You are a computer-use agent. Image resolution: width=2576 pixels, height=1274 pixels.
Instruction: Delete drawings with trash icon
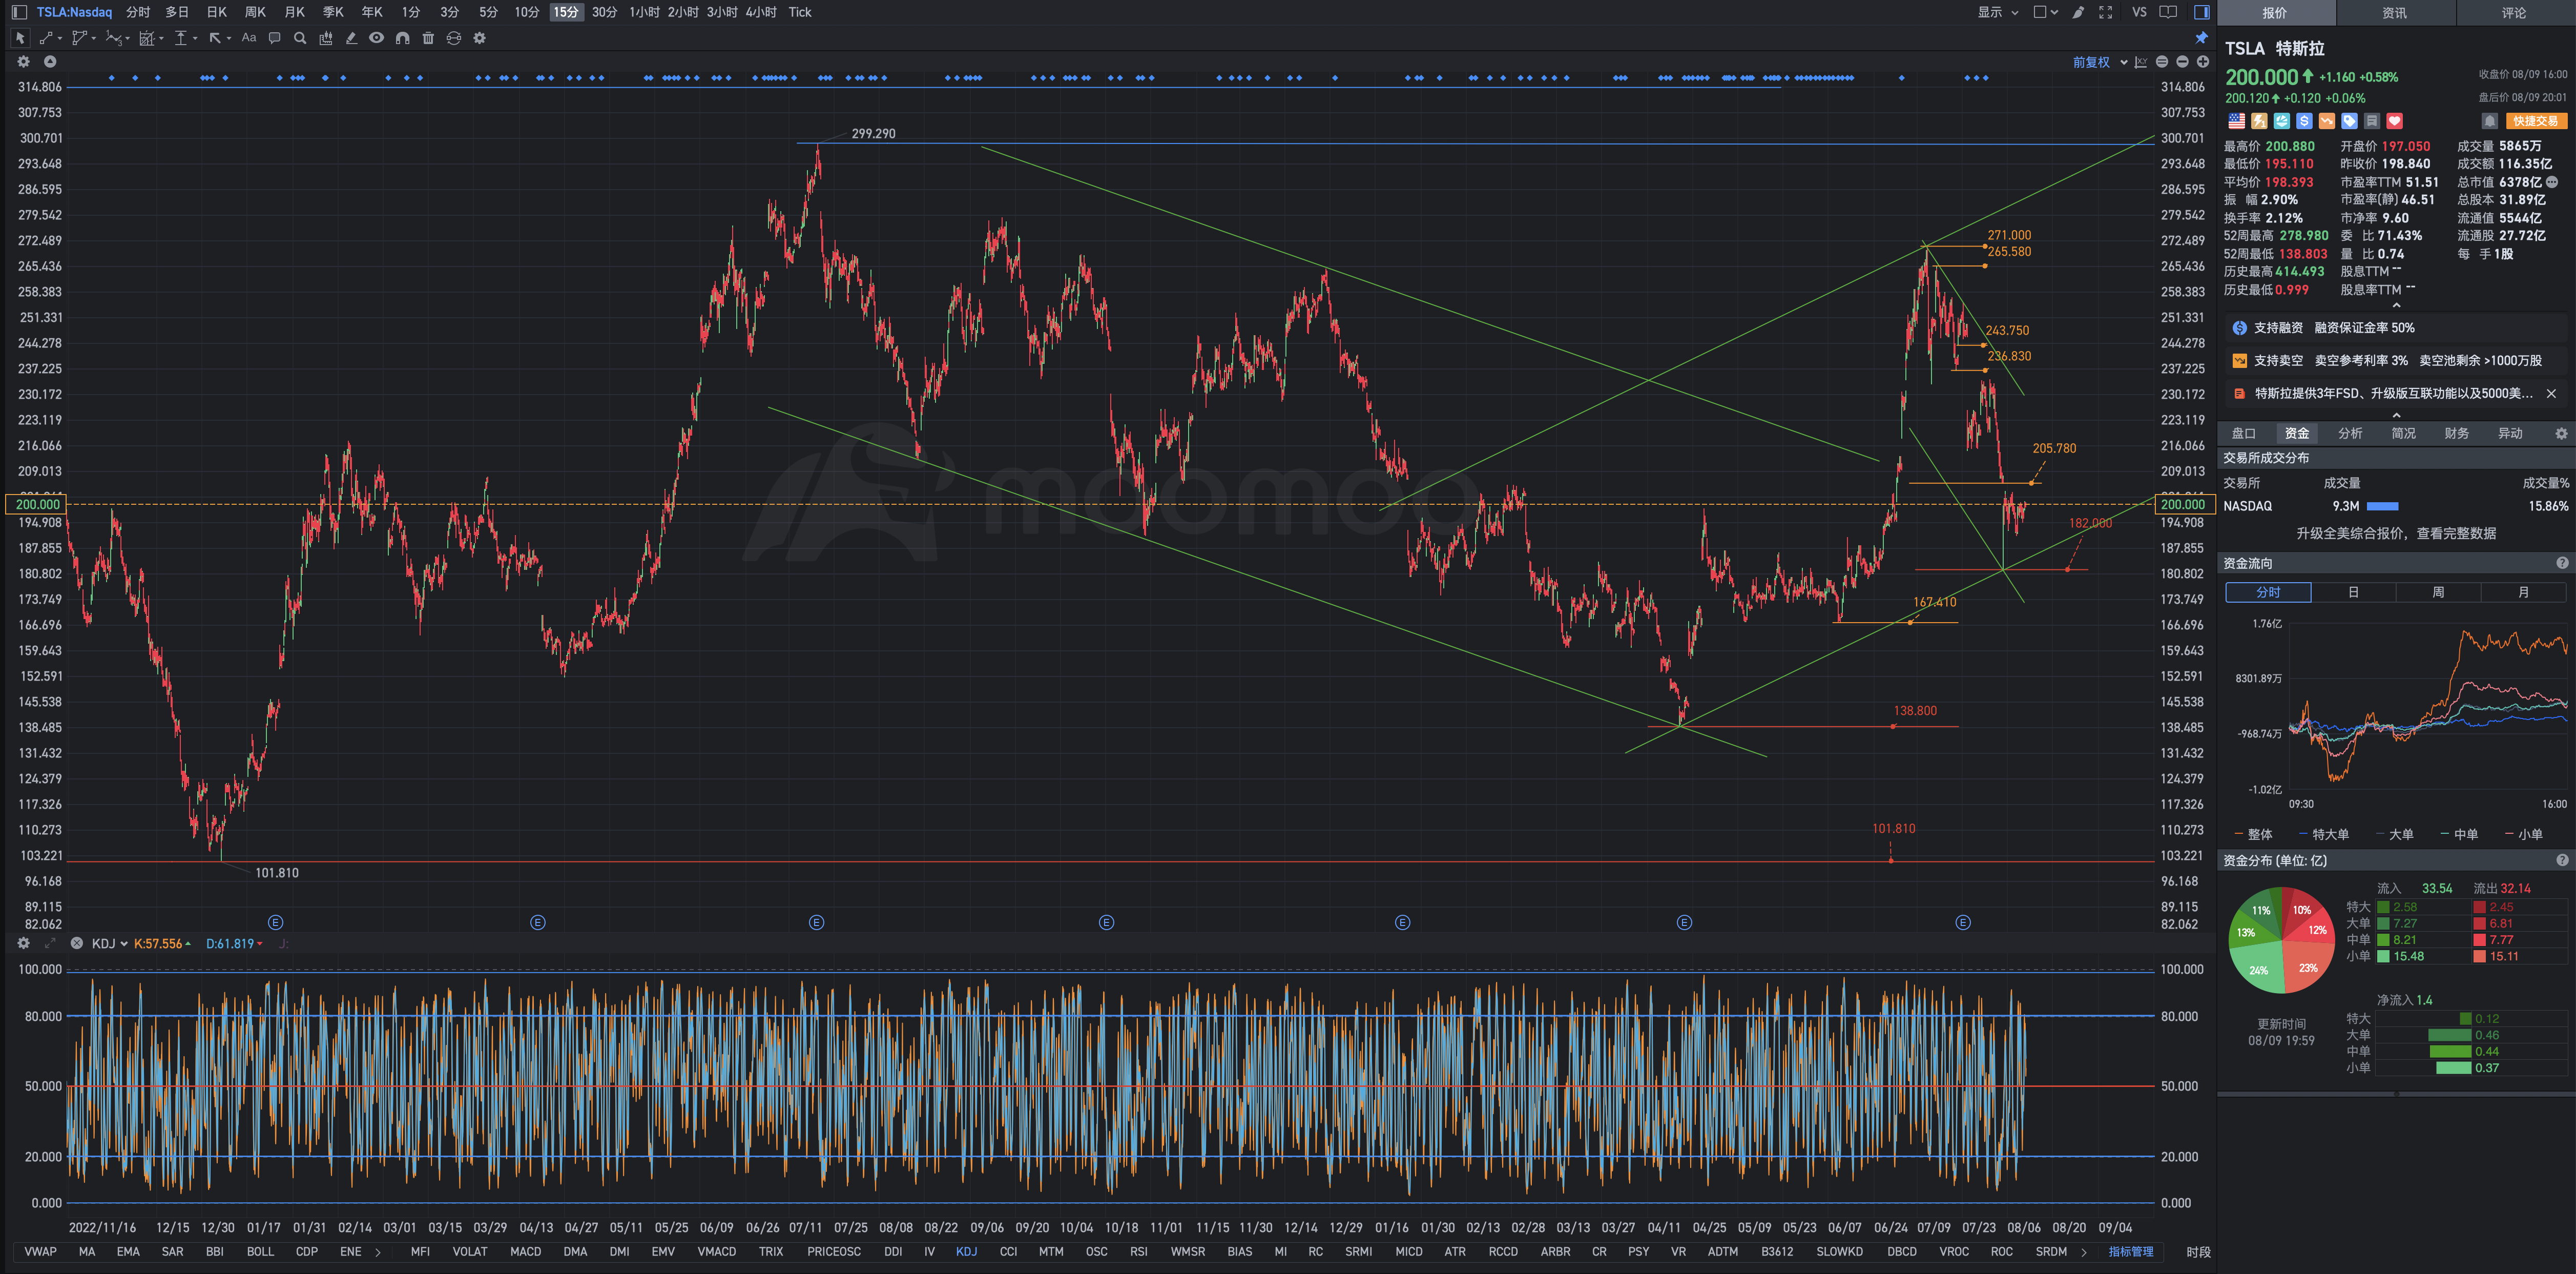(x=428, y=38)
